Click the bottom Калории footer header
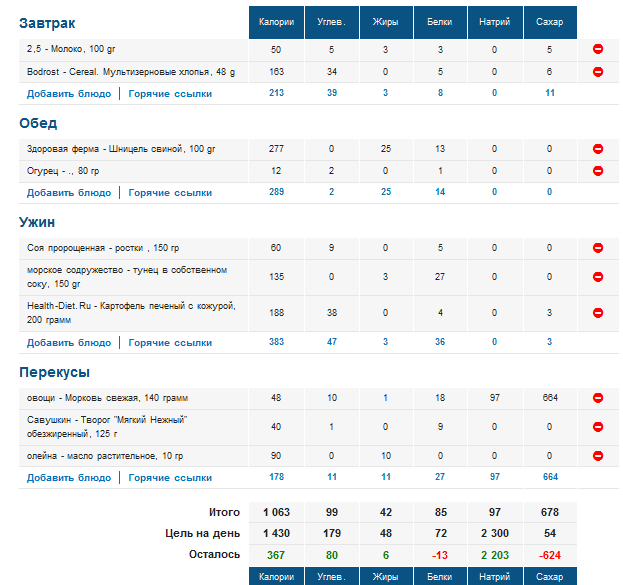Image resolution: width=623 pixels, height=585 pixels. click(x=277, y=576)
